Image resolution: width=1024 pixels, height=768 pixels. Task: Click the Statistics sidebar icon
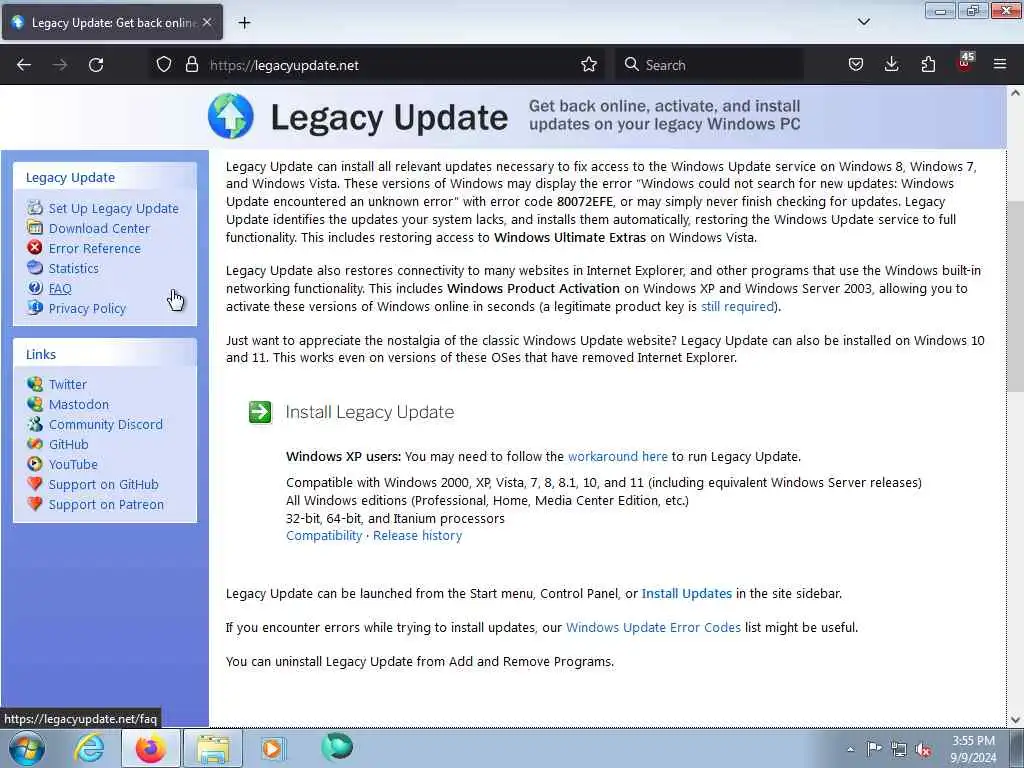[35, 268]
